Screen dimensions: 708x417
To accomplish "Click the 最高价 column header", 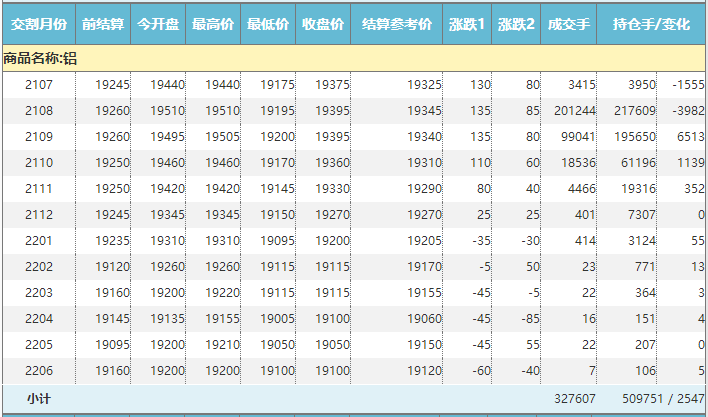I will pyautogui.click(x=213, y=23).
